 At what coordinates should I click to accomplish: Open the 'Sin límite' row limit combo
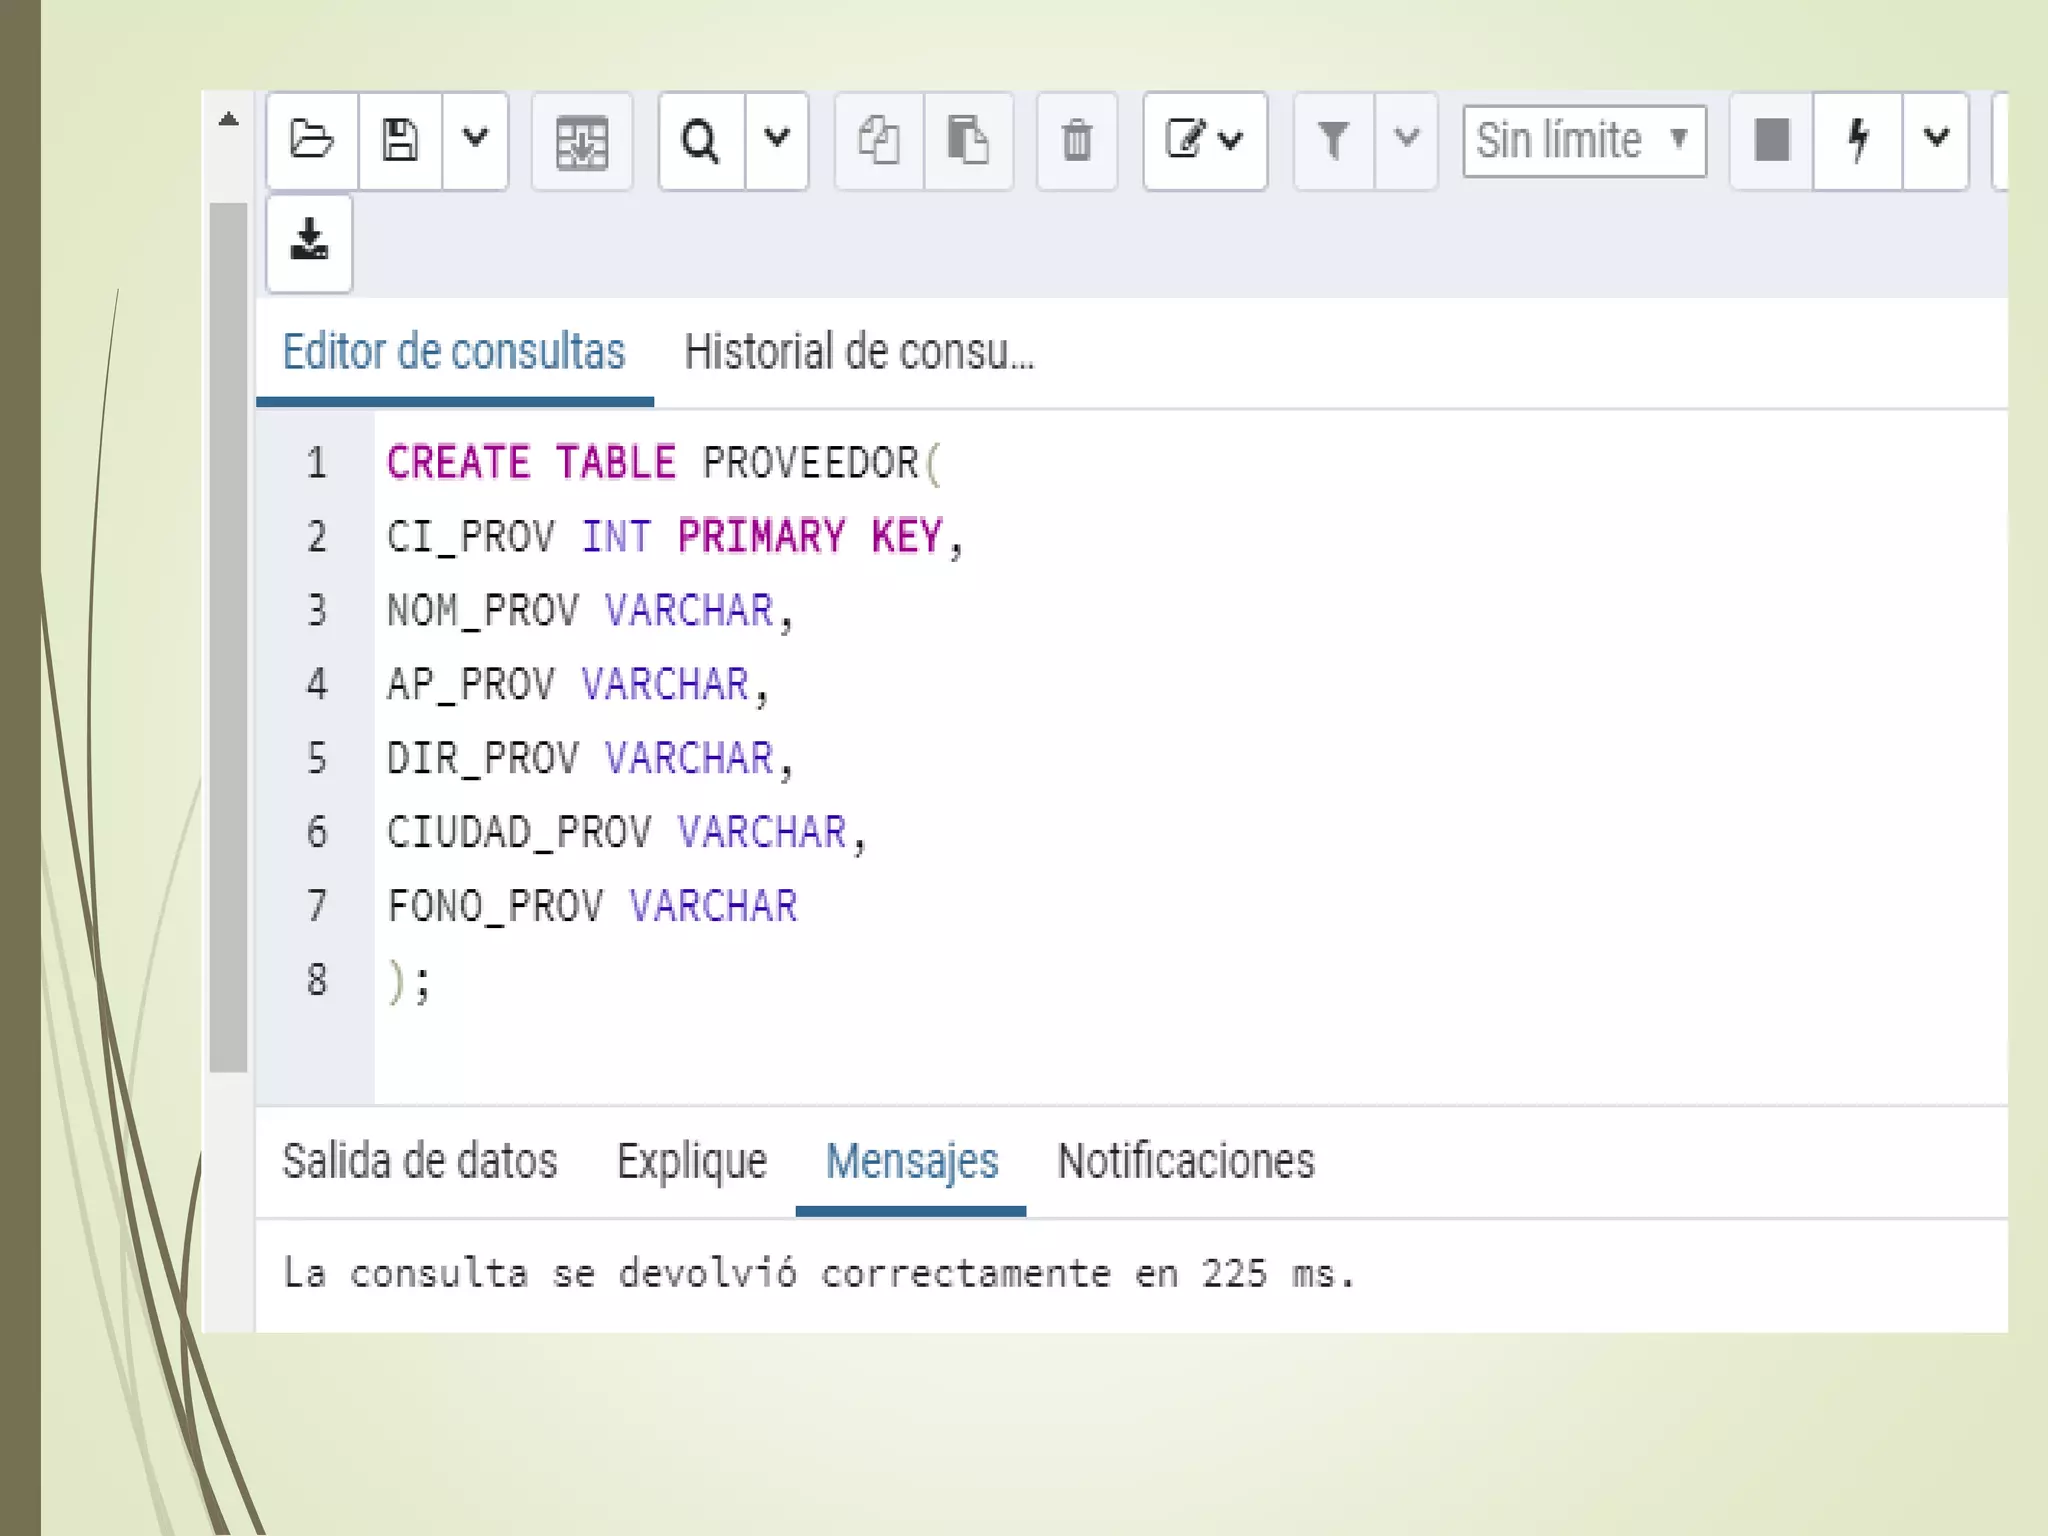[1583, 141]
